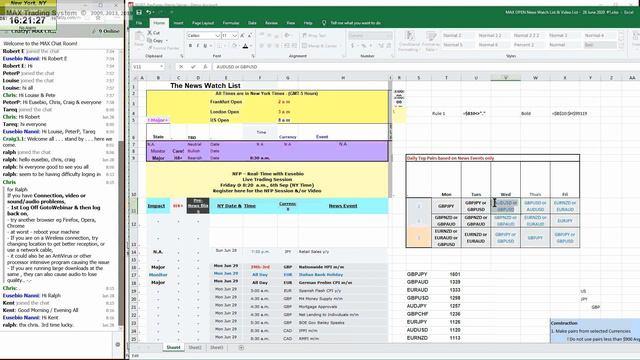640x360 pixels.
Task: Open the Font group dialog launcher
Action: (x=253, y=56)
